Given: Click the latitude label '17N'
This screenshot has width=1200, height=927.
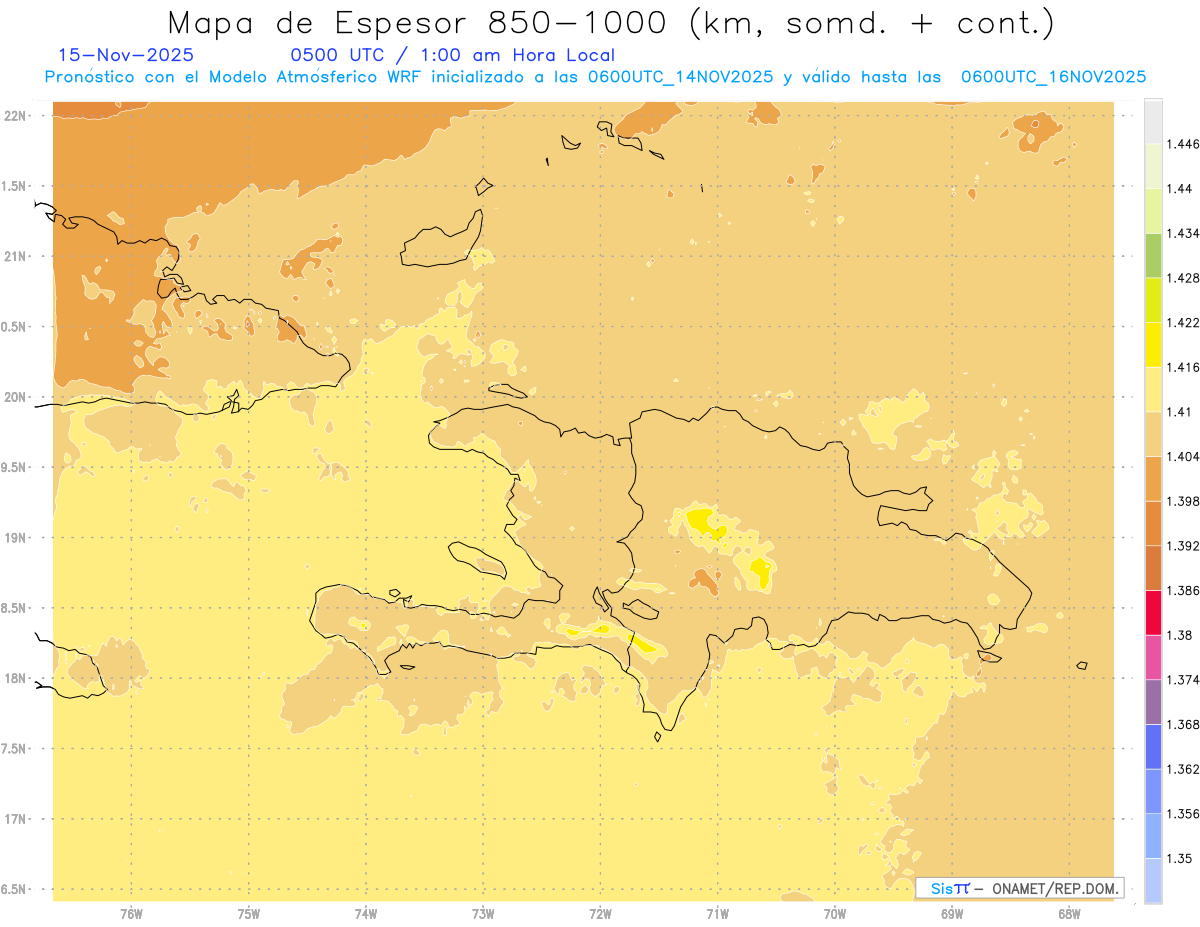Looking at the screenshot, I should (x=15, y=819).
